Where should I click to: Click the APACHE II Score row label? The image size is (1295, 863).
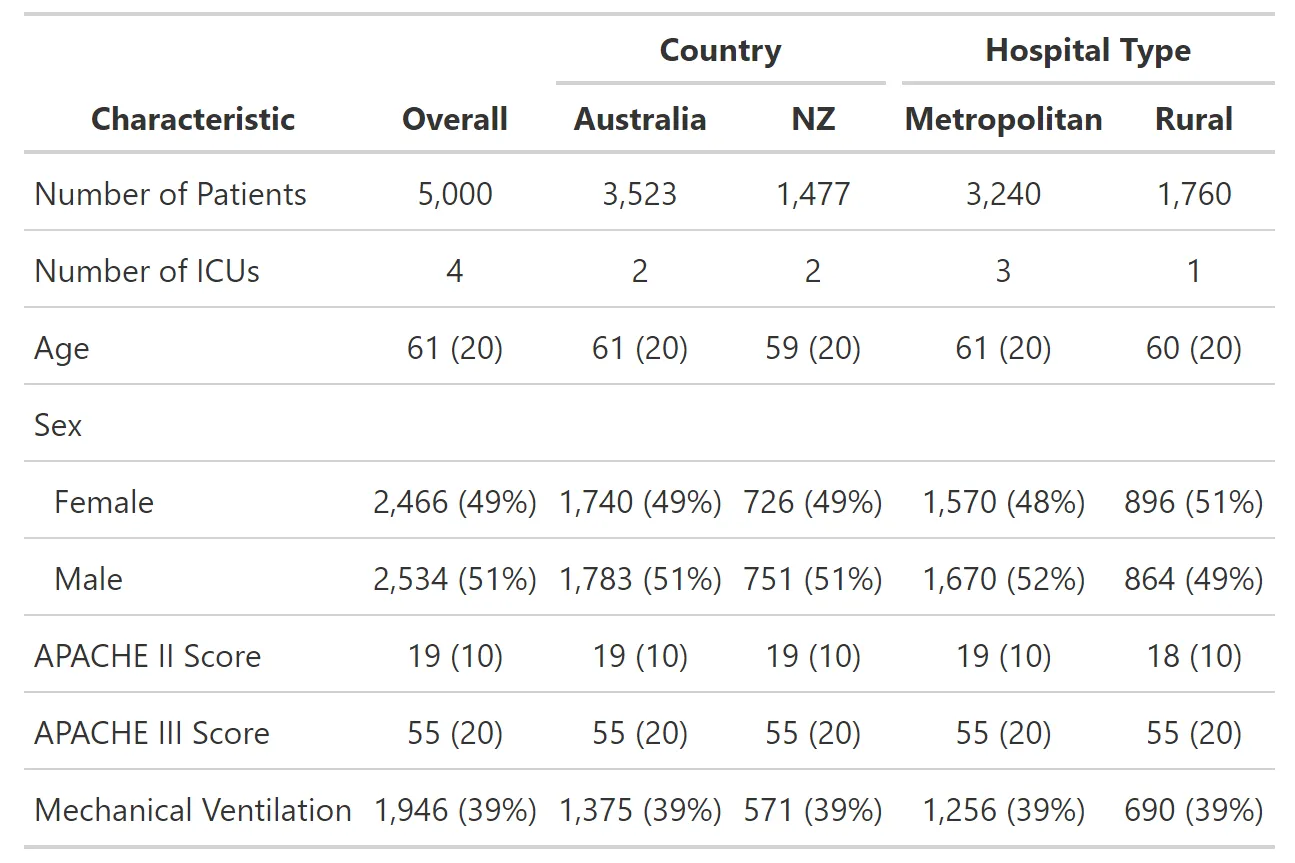(147, 656)
